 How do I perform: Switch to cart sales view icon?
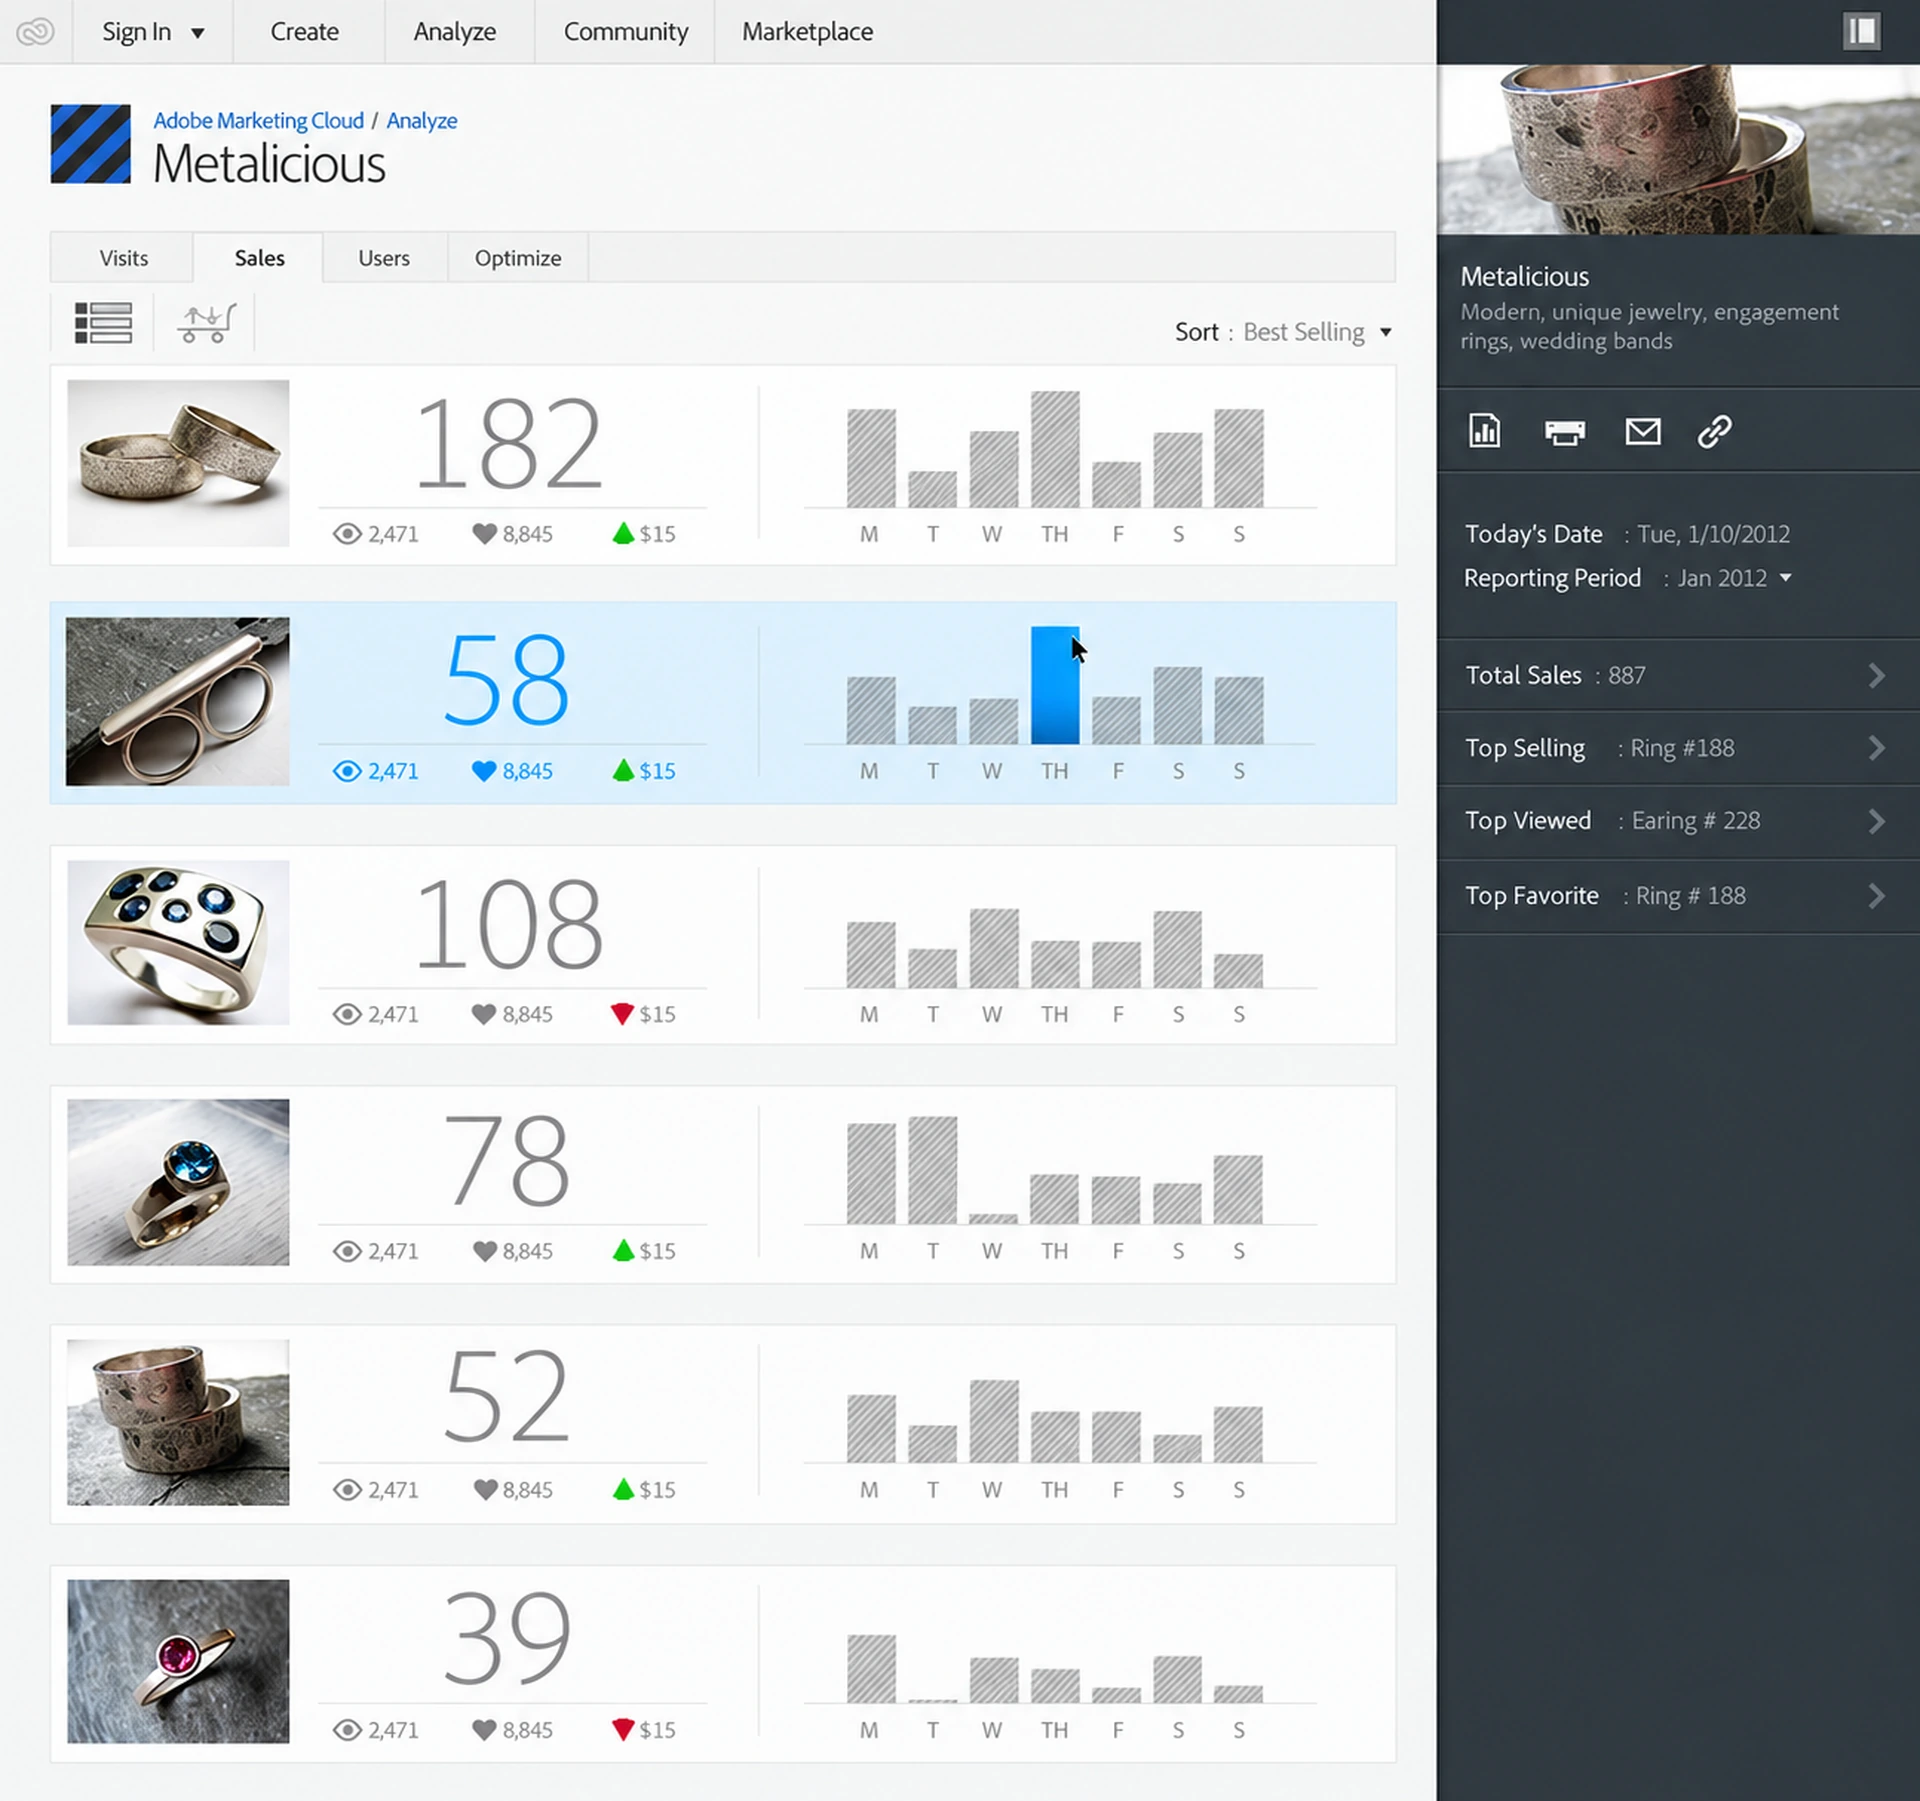[x=206, y=323]
